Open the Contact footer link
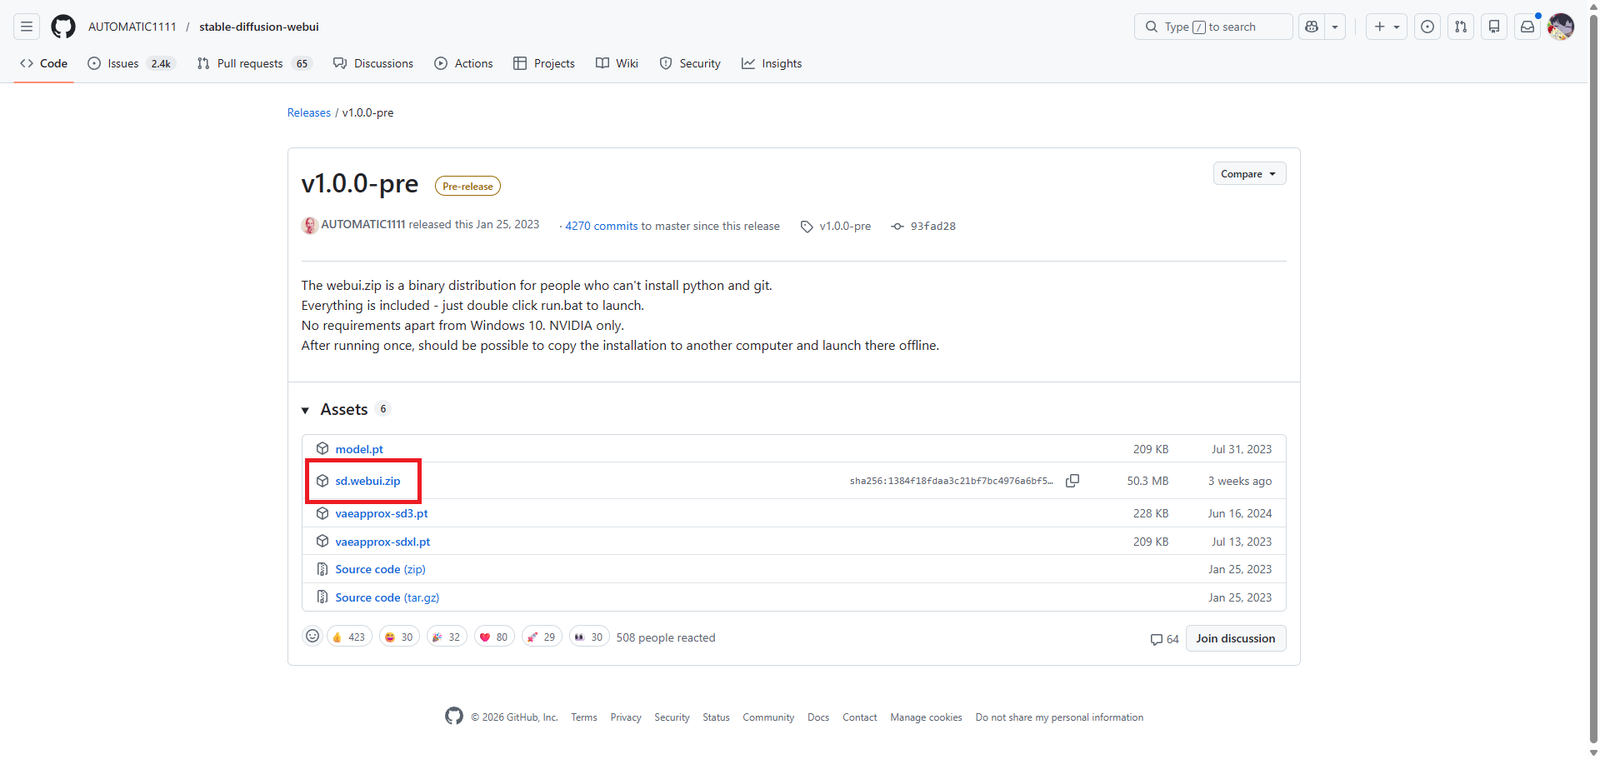Image resolution: width=1600 pixels, height=759 pixels. click(859, 717)
